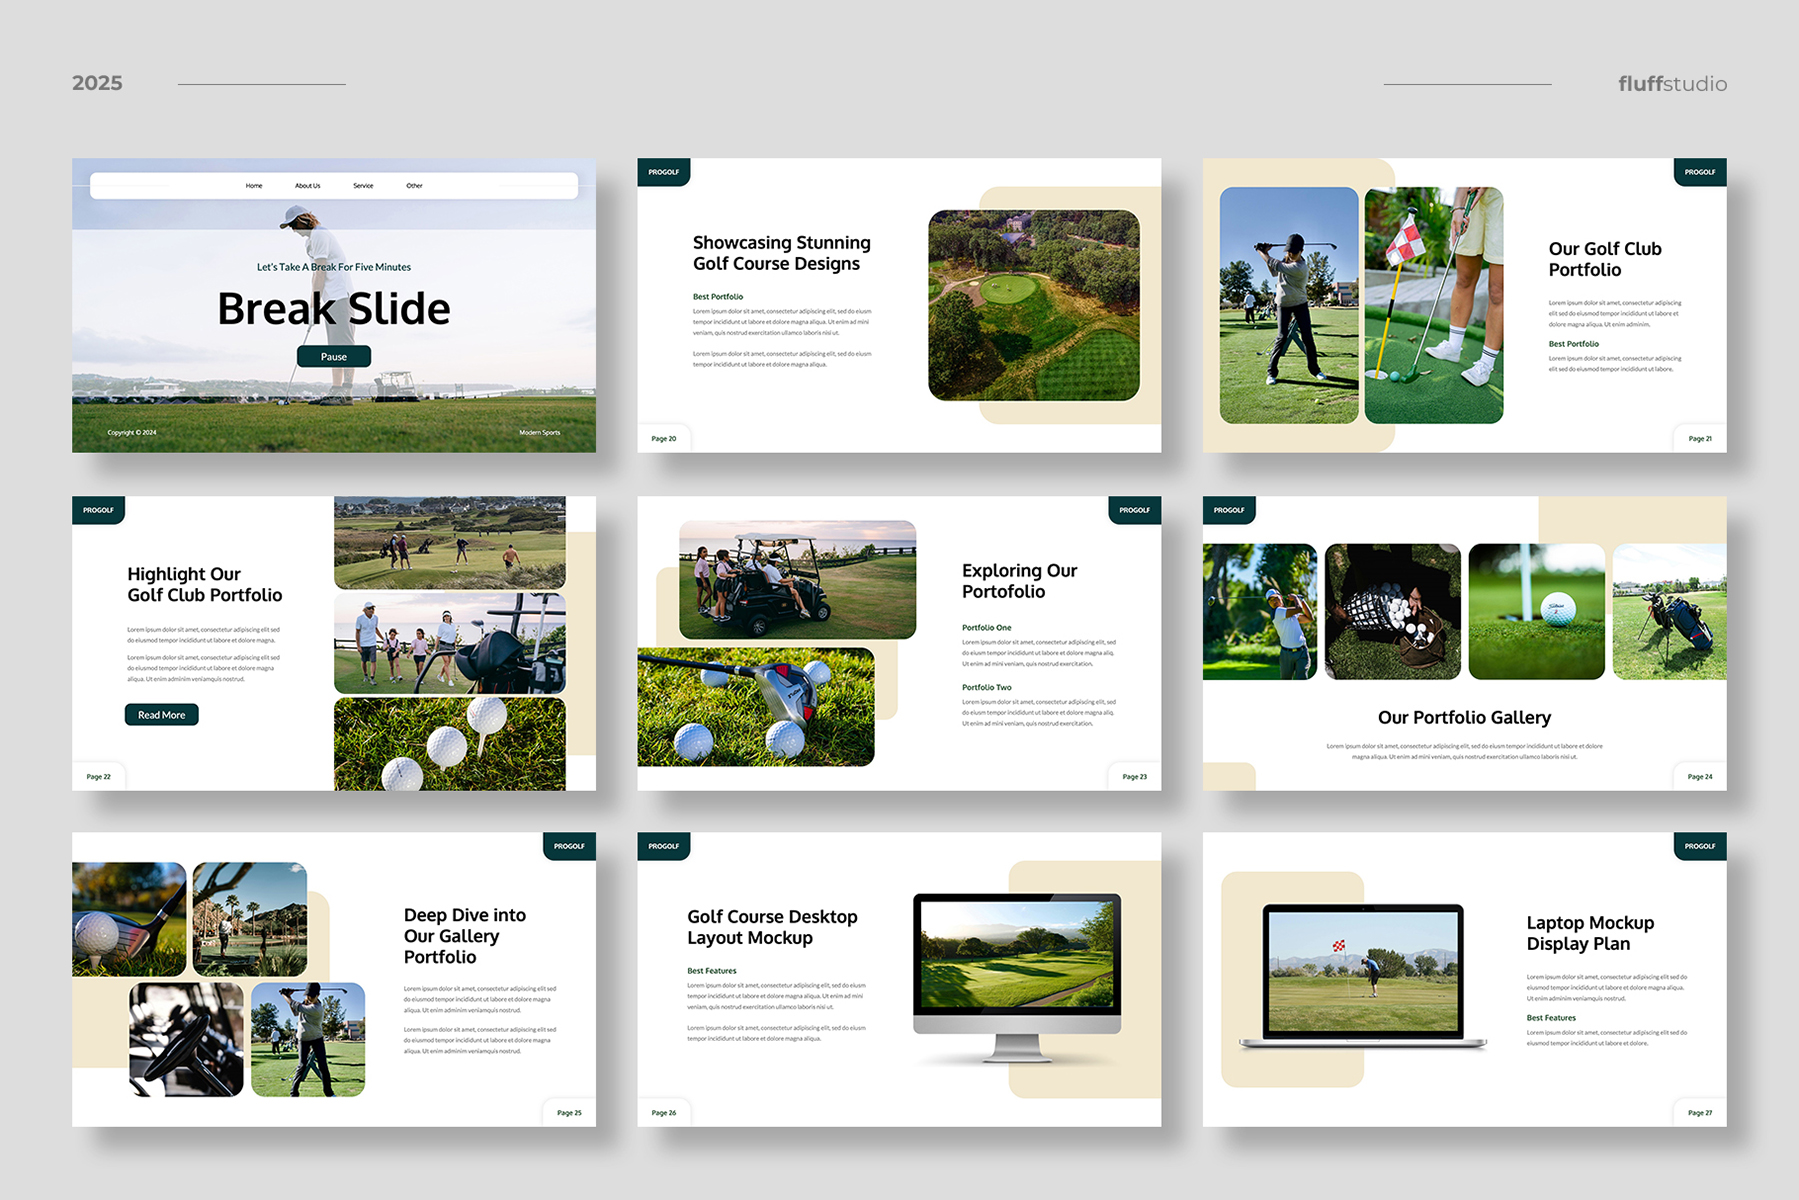Select the laptop mockup image
This screenshot has width=1799, height=1200.
pyautogui.click(x=1362, y=975)
